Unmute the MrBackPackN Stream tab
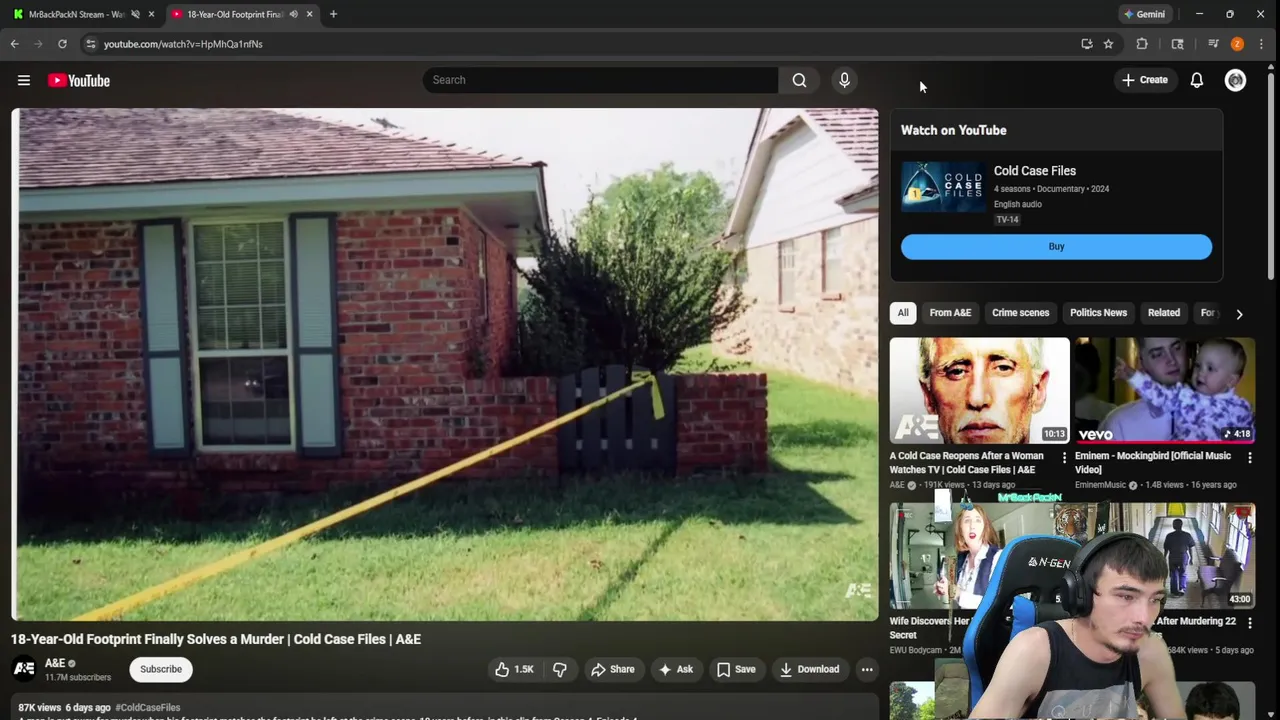 (135, 14)
